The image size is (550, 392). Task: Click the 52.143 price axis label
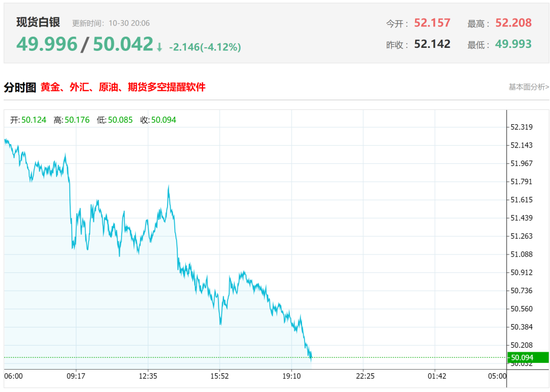pyautogui.click(x=522, y=145)
